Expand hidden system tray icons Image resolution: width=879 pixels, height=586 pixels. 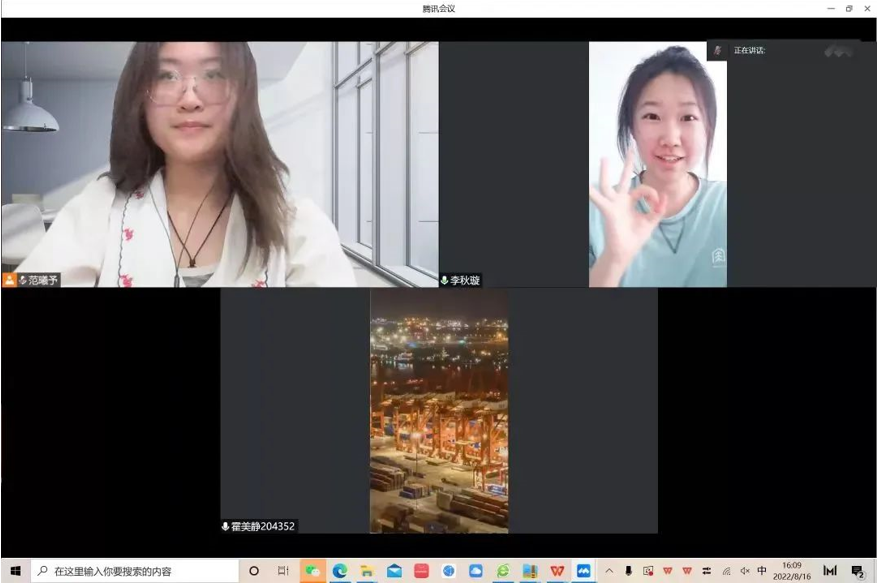[x=609, y=571]
